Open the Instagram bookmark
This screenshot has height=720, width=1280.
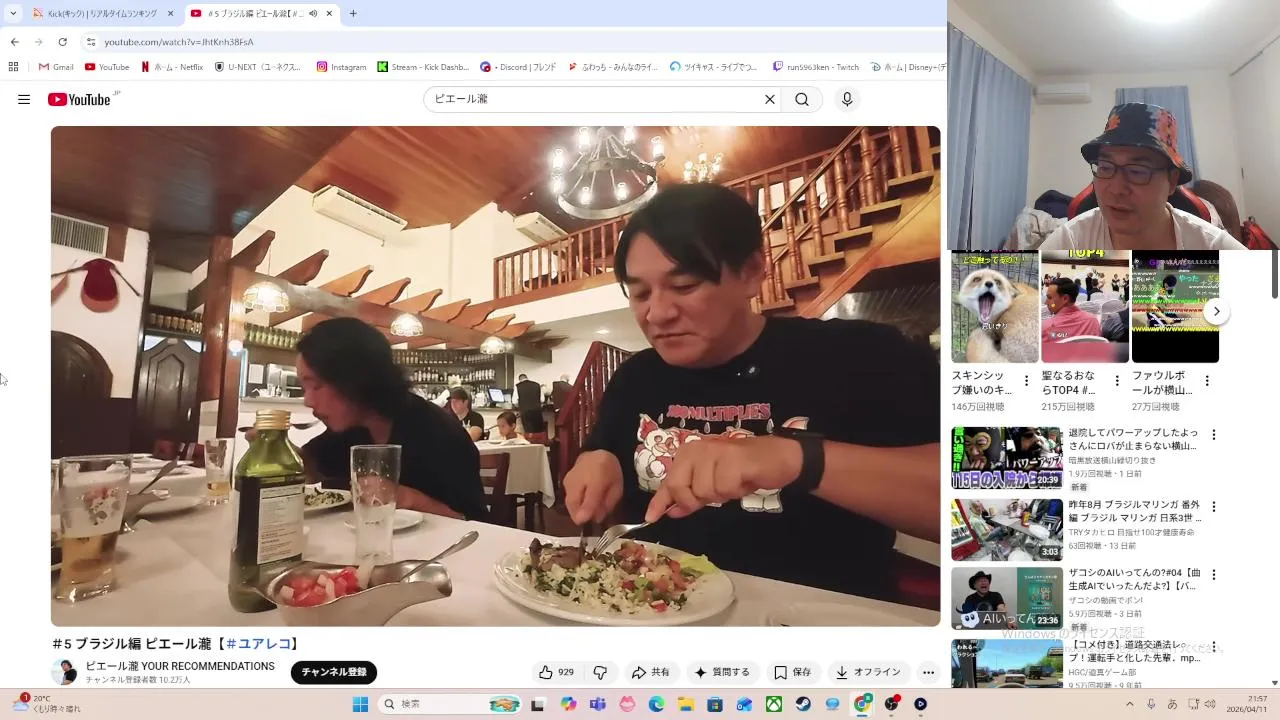pos(341,67)
